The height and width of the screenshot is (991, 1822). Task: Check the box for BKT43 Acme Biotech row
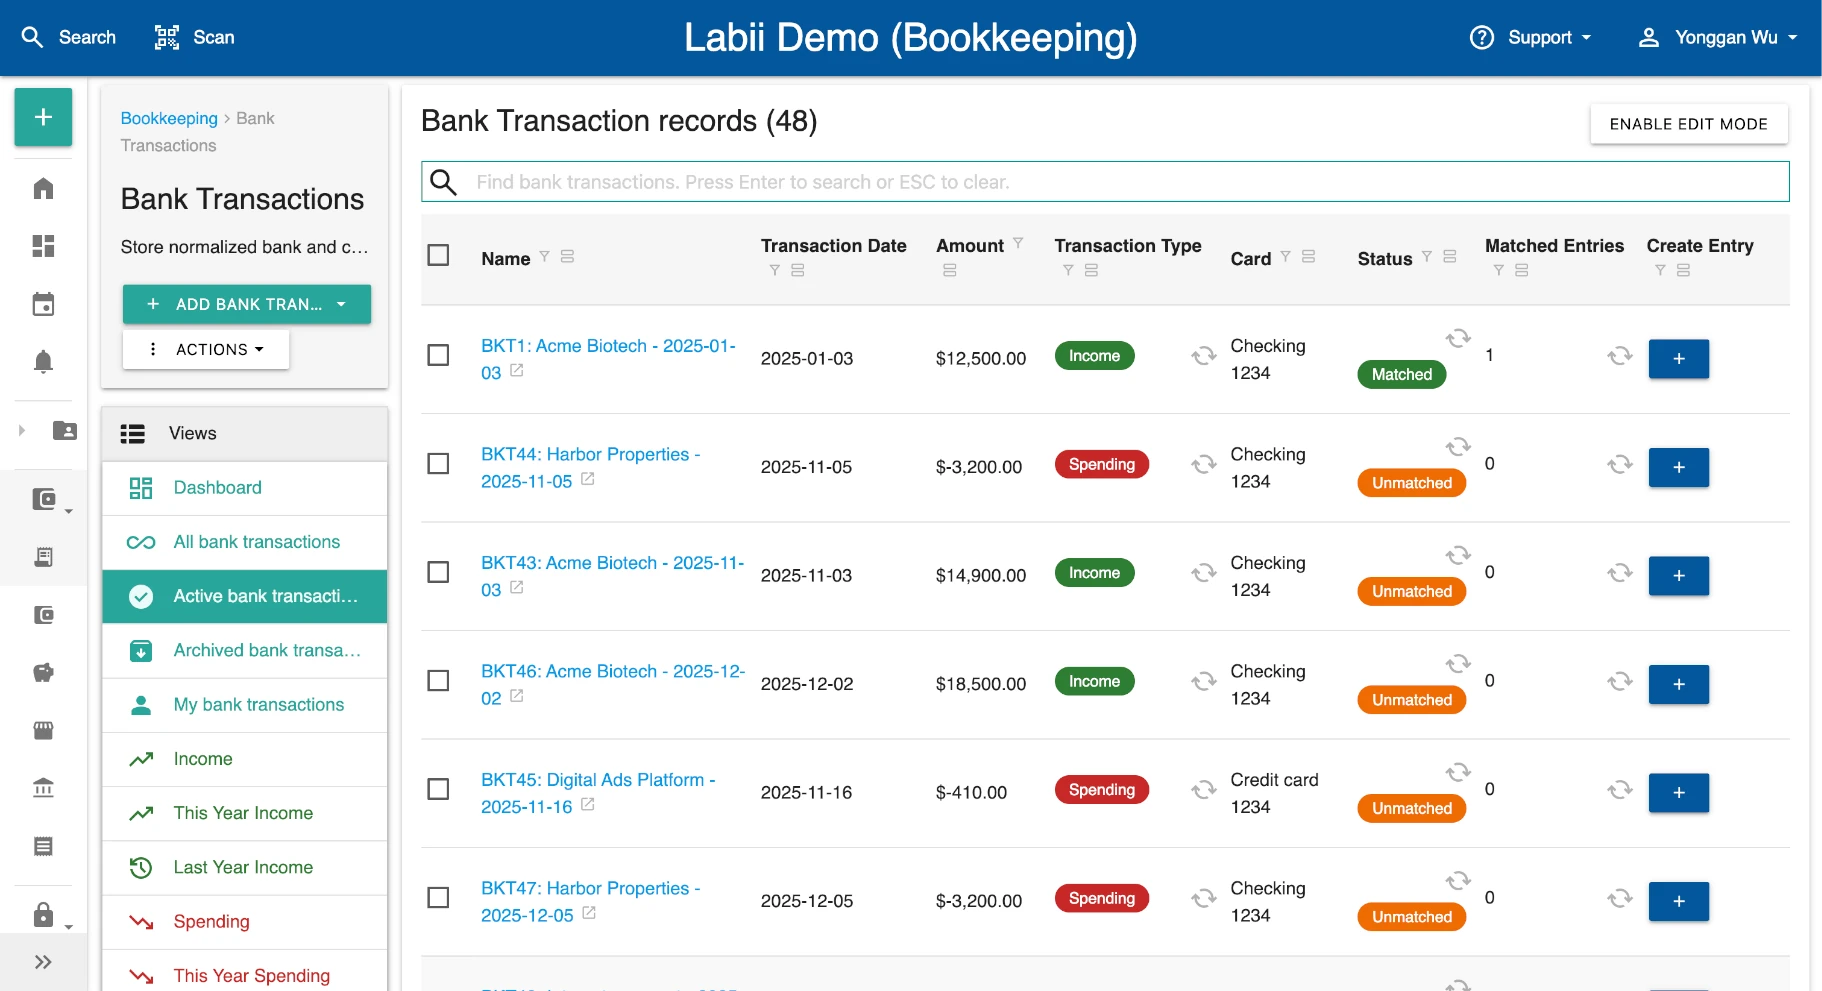438,572
